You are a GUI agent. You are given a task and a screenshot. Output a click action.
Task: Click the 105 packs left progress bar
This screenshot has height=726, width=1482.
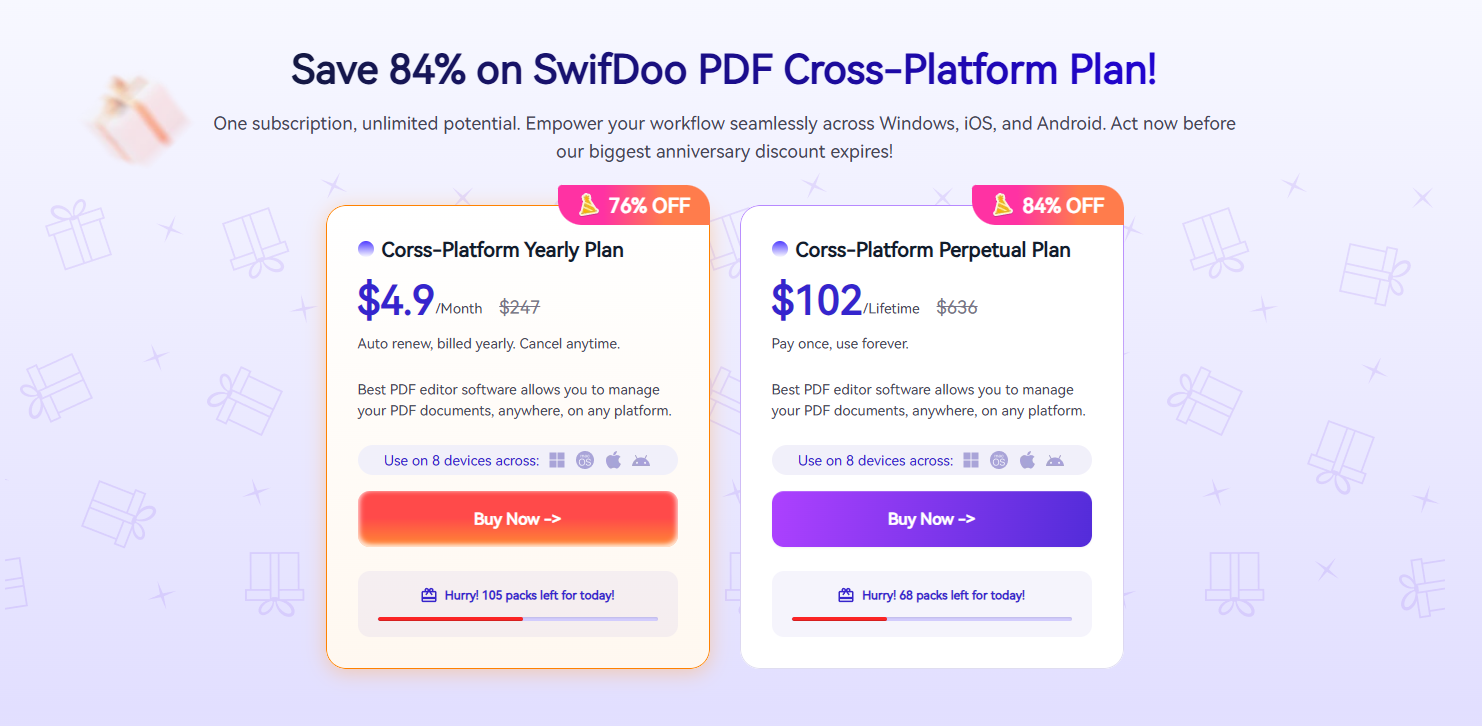click(x=518, y=619)
